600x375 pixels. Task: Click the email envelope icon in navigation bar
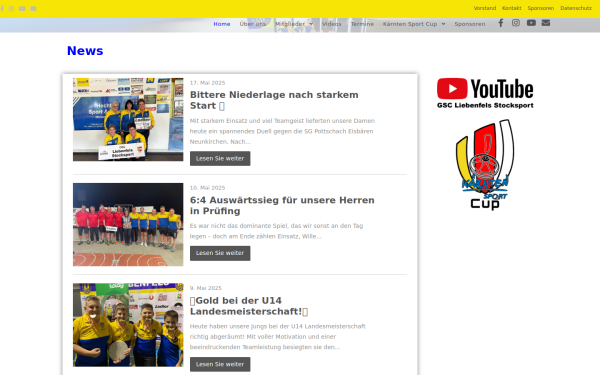click(546, 23)
